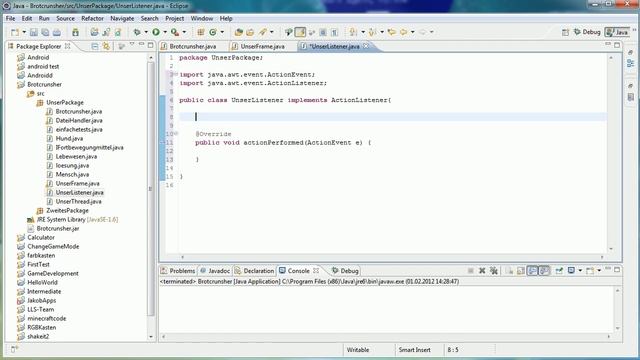Toggle Mark Occurrences highlighted icon
The height and width of the screenshot is (360, 640).
[300, 32]
